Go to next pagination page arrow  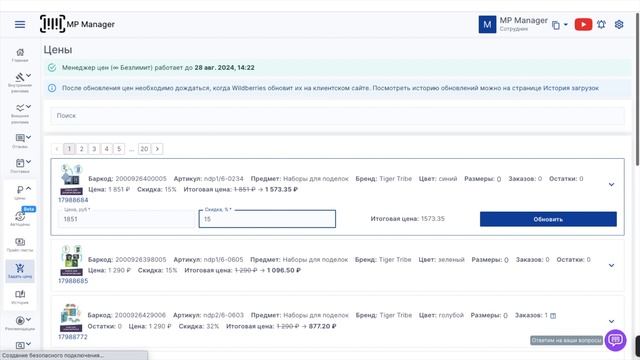point(157,149)
